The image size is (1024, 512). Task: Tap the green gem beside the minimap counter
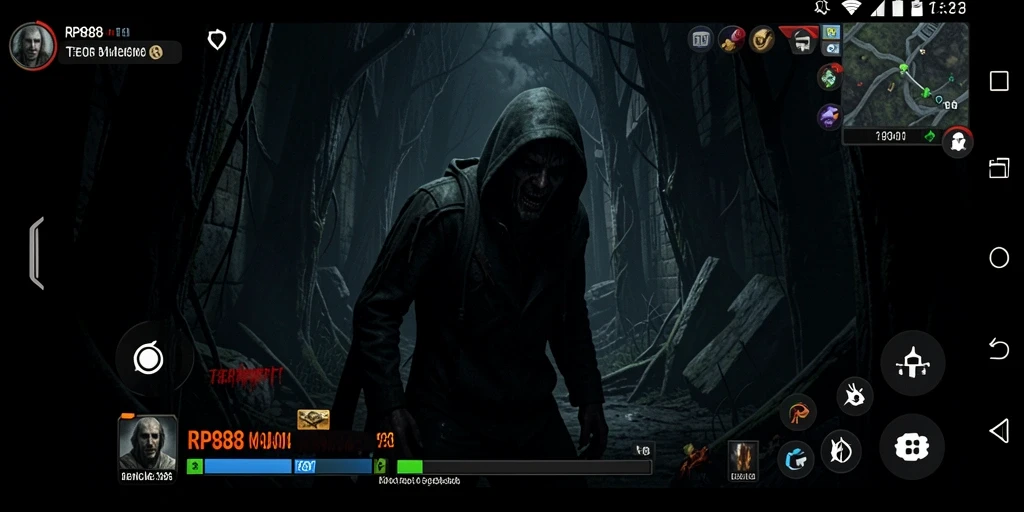[x=929, y=136]
